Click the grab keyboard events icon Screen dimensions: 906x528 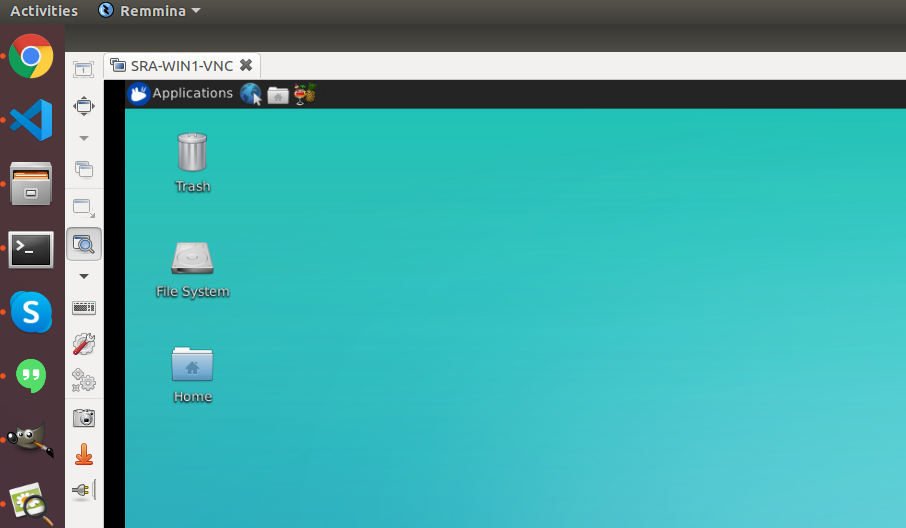(84, 309)
